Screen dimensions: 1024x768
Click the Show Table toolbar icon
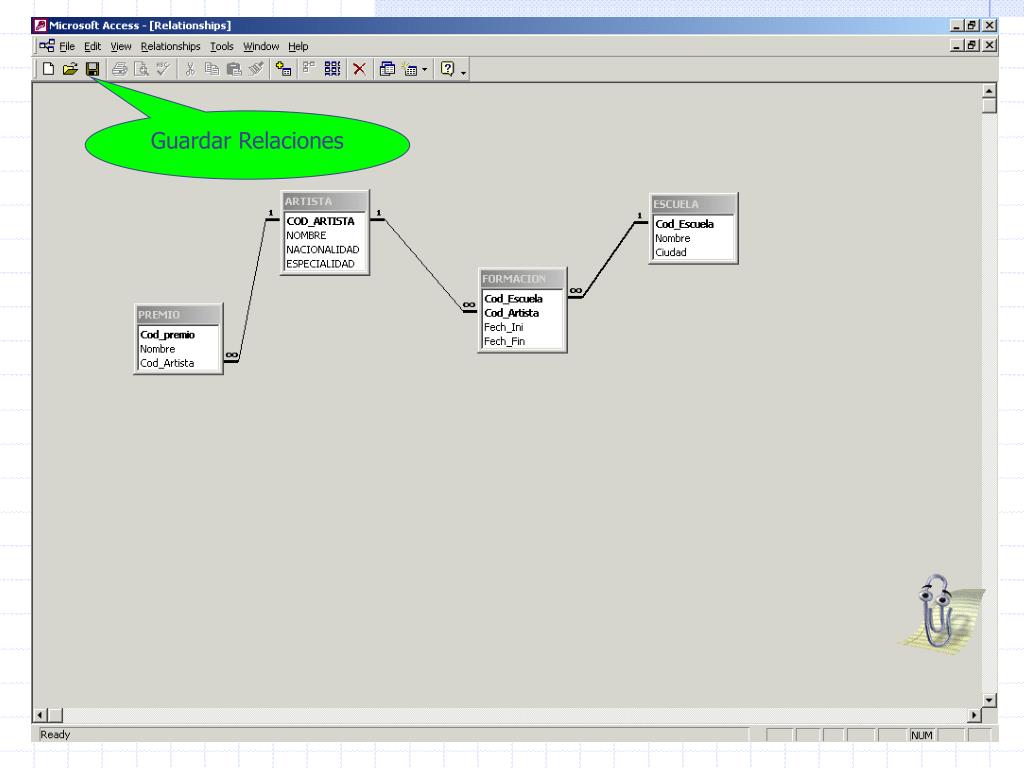[284, 69]
